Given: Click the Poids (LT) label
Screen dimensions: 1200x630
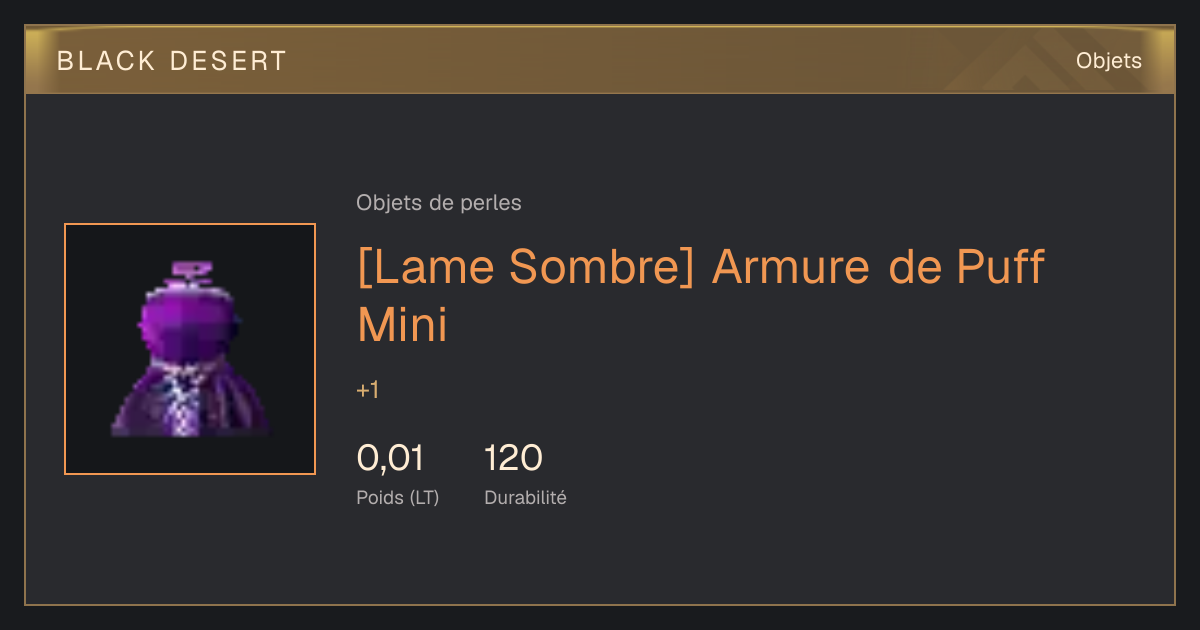Looking at the screenshot, I should [x=398, y=497].
